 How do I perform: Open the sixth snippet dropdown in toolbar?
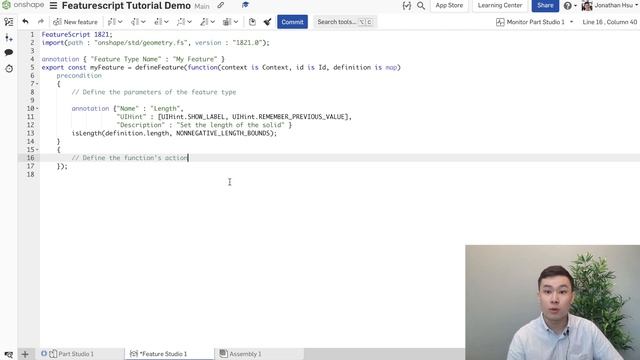[x=230, y=22]
